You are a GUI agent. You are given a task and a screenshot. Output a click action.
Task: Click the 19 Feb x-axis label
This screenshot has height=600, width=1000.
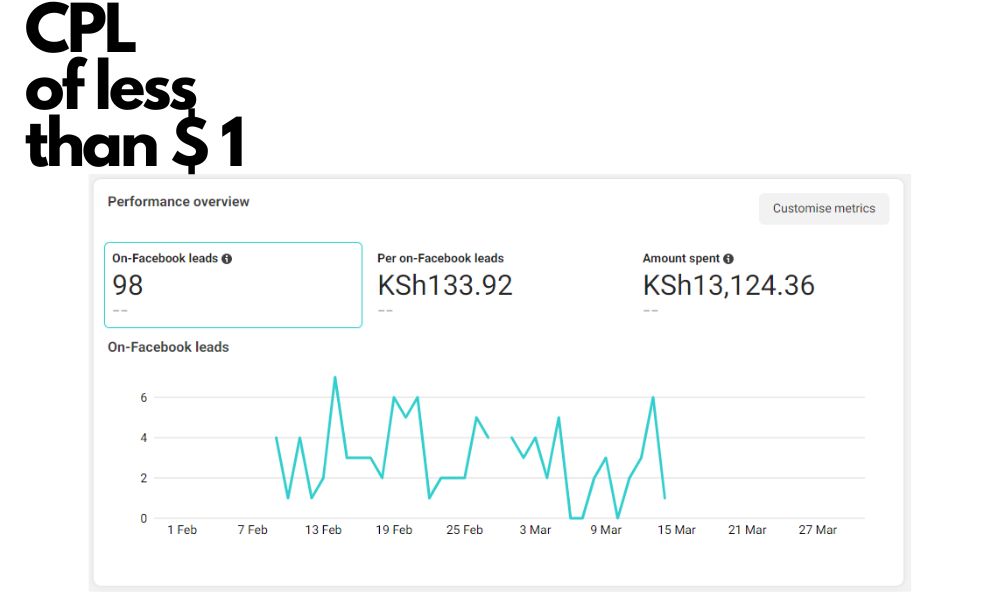394,530
